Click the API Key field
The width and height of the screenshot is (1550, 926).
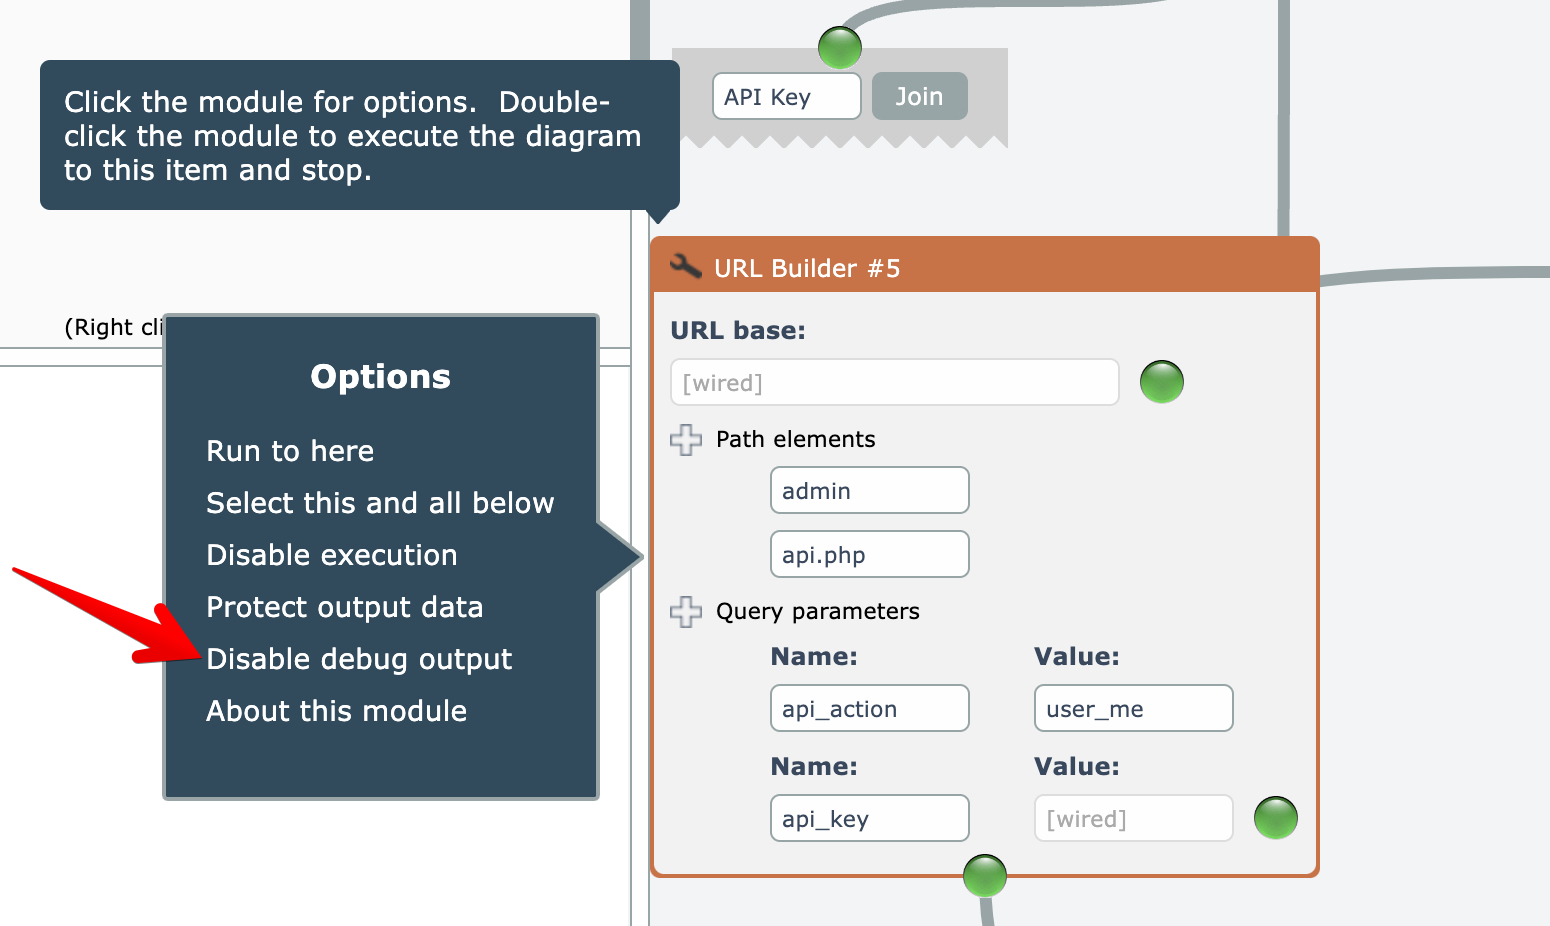(786, 97)
